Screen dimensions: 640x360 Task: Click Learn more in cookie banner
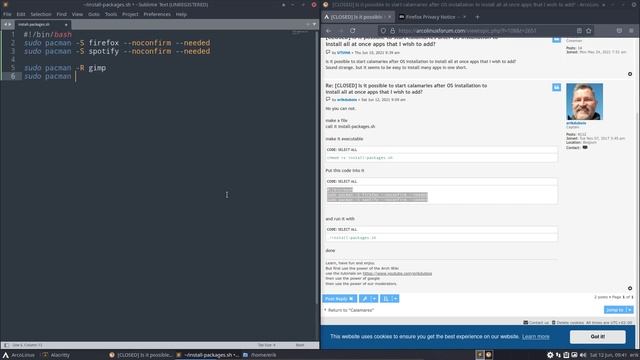[536, 337]
